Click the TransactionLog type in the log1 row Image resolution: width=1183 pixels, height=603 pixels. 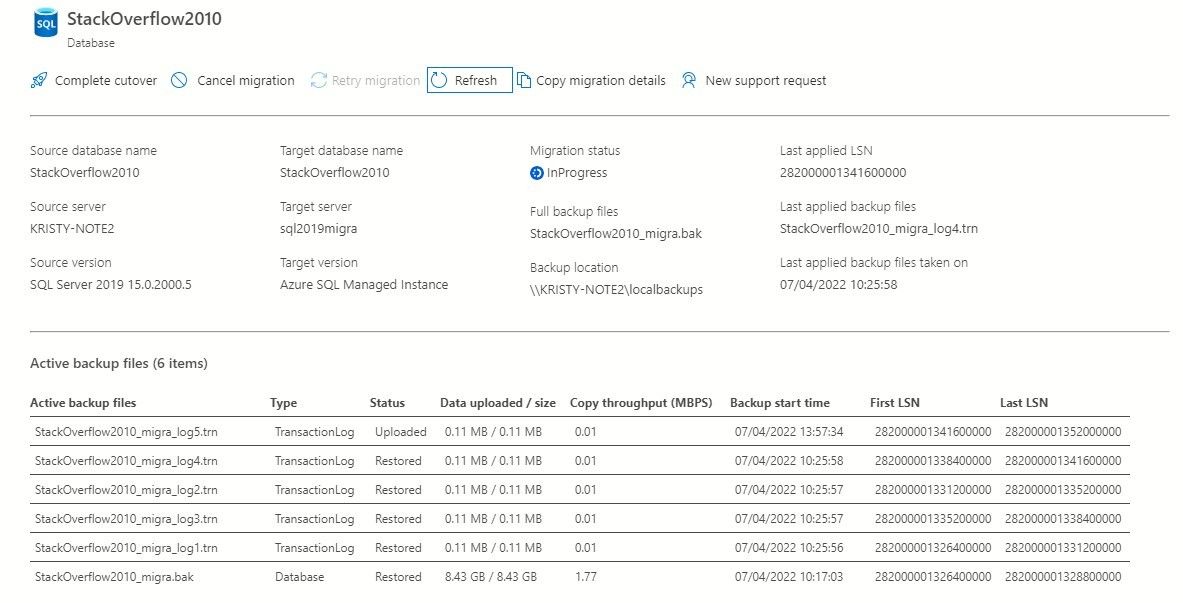[x=315, y=548]
